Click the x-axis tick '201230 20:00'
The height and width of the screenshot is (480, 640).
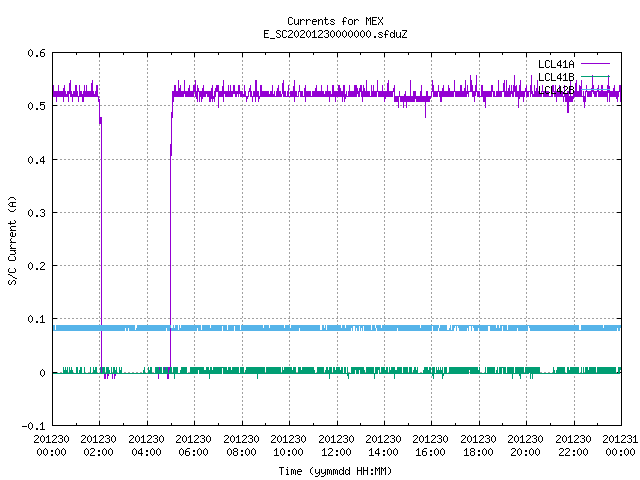point(525,445)
